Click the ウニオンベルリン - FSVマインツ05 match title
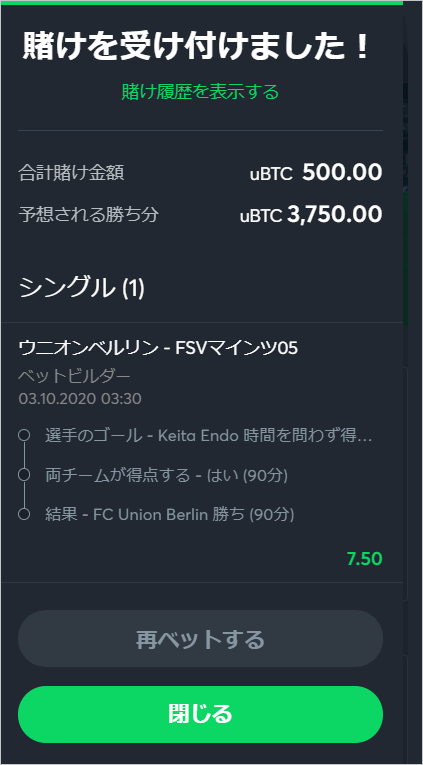Image resolution: width=423 pixels, height=765 pixels. tap(158, 348)
